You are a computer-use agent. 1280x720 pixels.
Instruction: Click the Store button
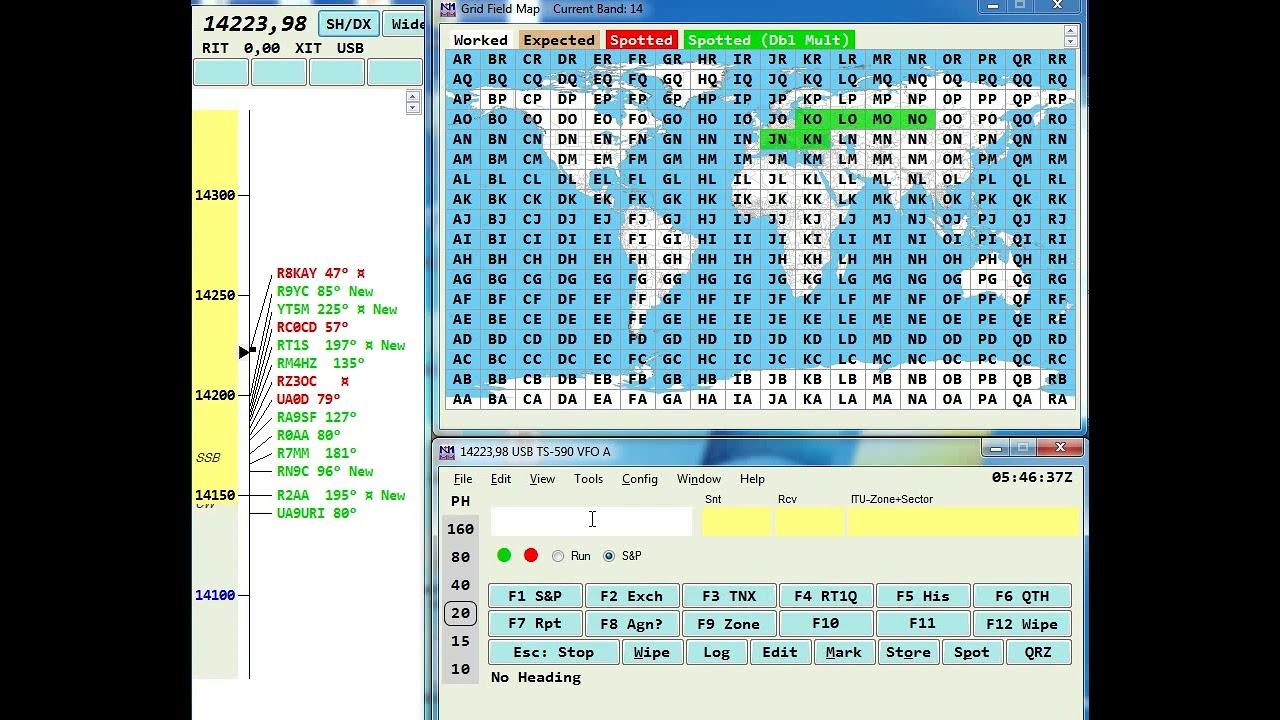pos(908,652)
